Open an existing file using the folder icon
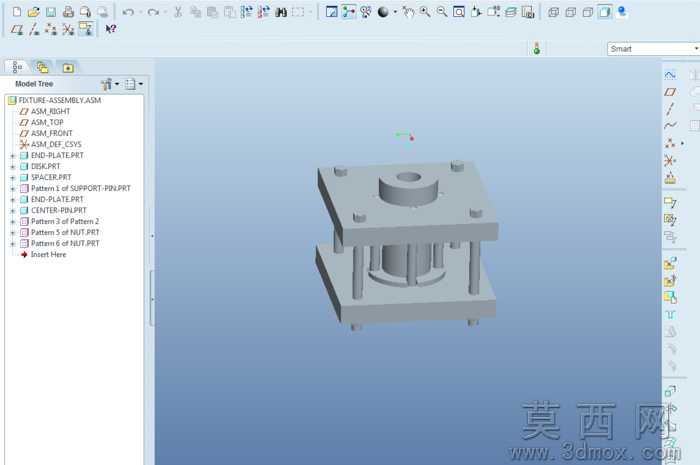 click(x=33, y=12)
